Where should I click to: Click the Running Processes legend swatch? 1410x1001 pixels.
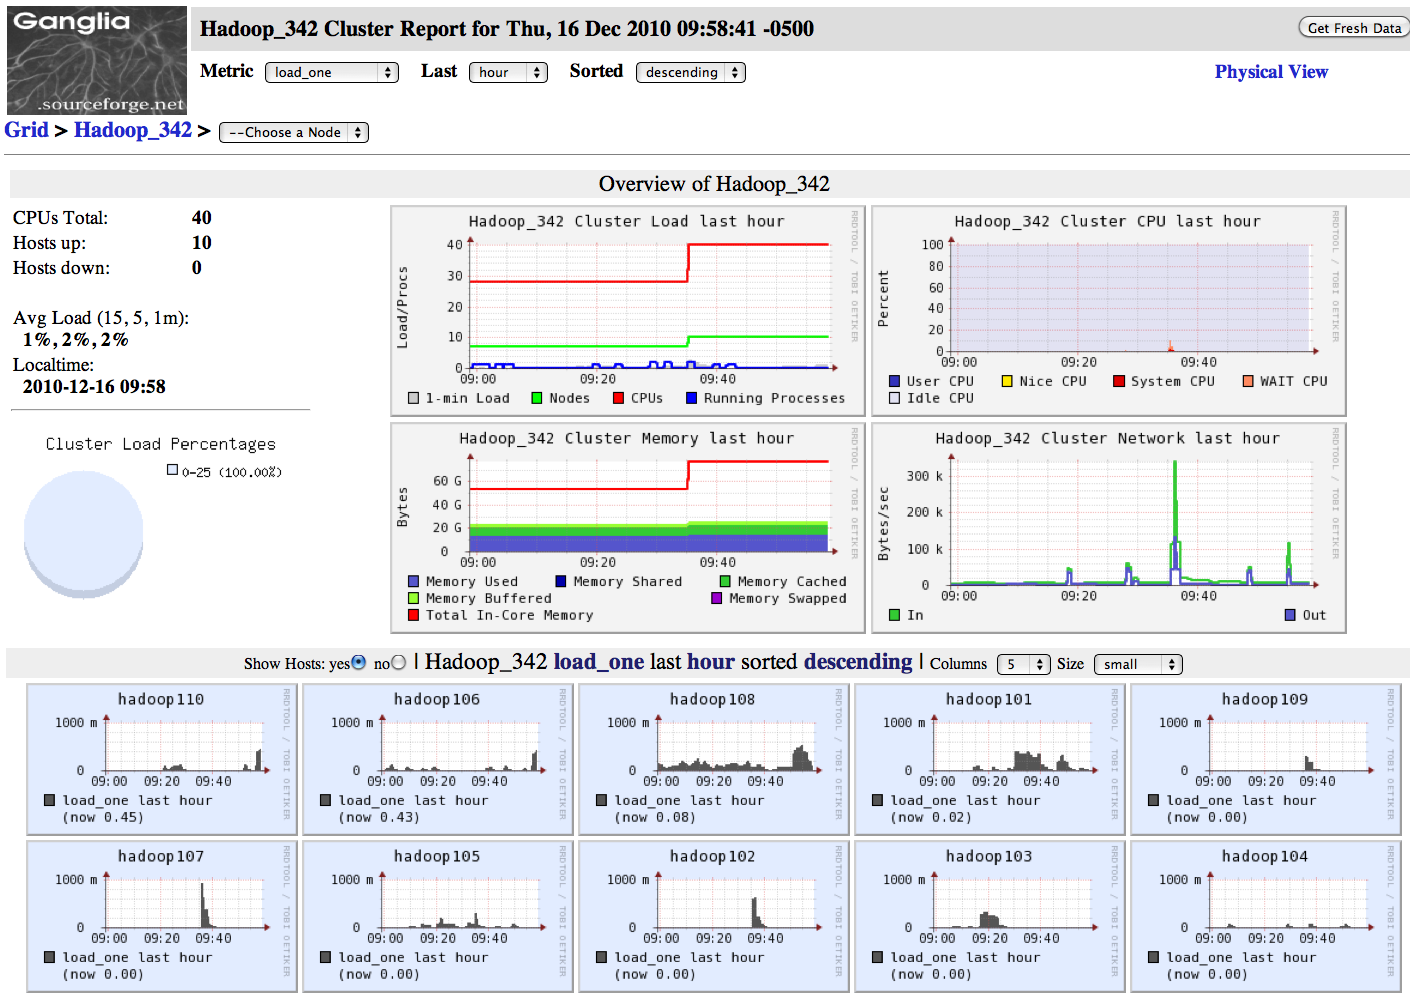click(692, 398)
